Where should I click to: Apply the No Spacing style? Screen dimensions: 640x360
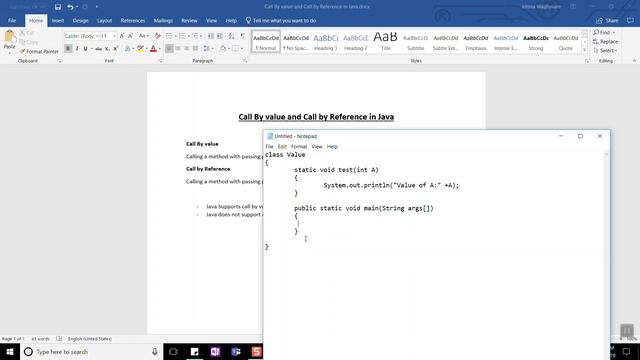tap(296, 42)
